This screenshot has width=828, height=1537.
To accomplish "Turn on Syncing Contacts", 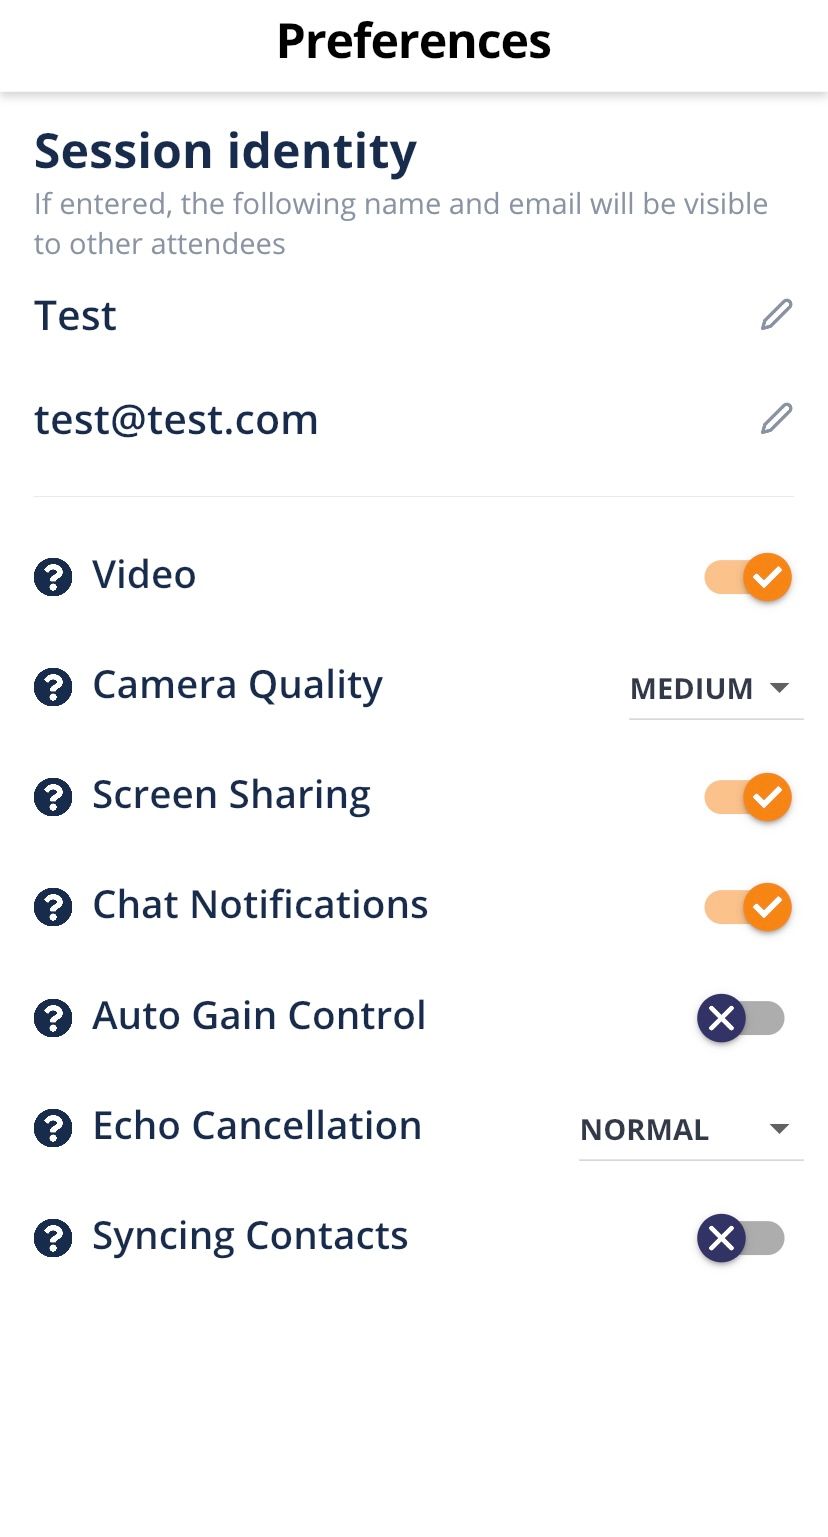I will pyautogui.click(x=741, y=1240).
